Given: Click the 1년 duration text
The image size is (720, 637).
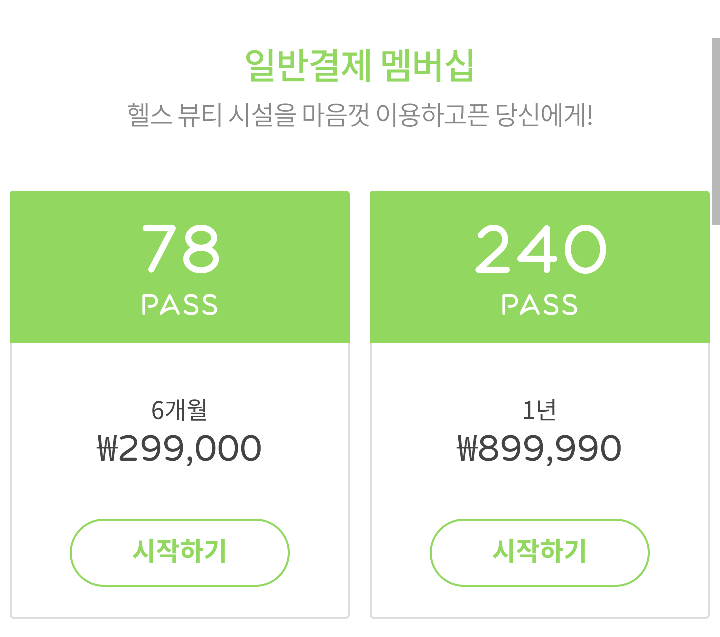Looking at the screenshot, I should [x=540, y=410].
